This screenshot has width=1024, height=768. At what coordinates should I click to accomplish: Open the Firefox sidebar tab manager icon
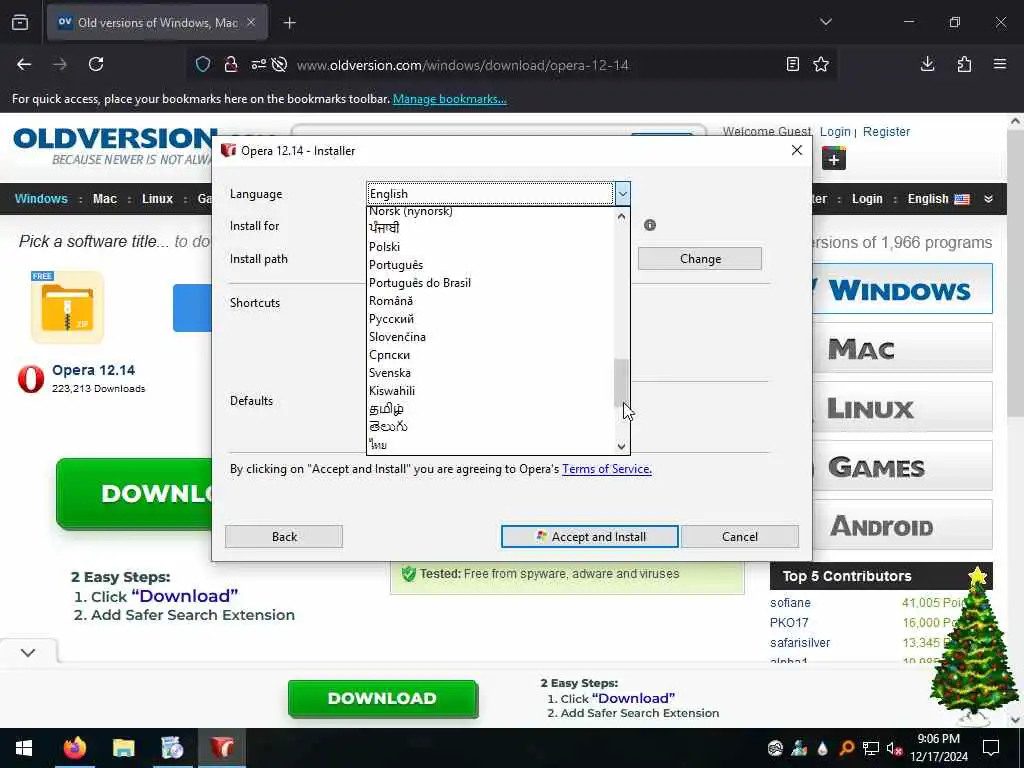[x=20, y=23]
